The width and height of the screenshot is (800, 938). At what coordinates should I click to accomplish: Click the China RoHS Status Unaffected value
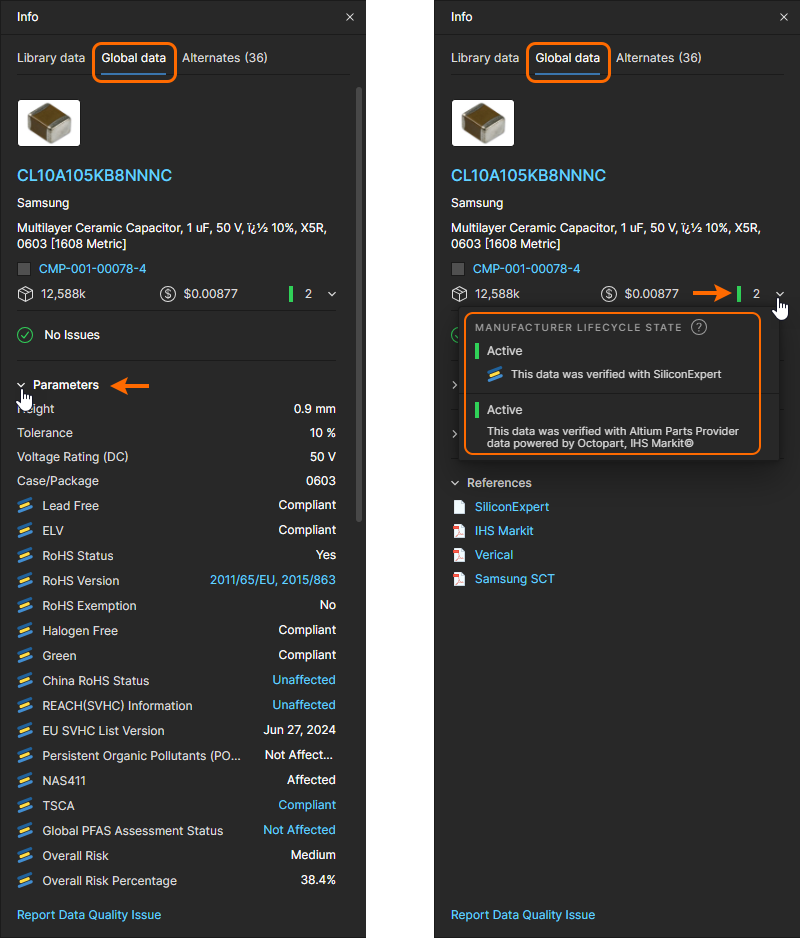pyautogui.click(x=304, y=680)
